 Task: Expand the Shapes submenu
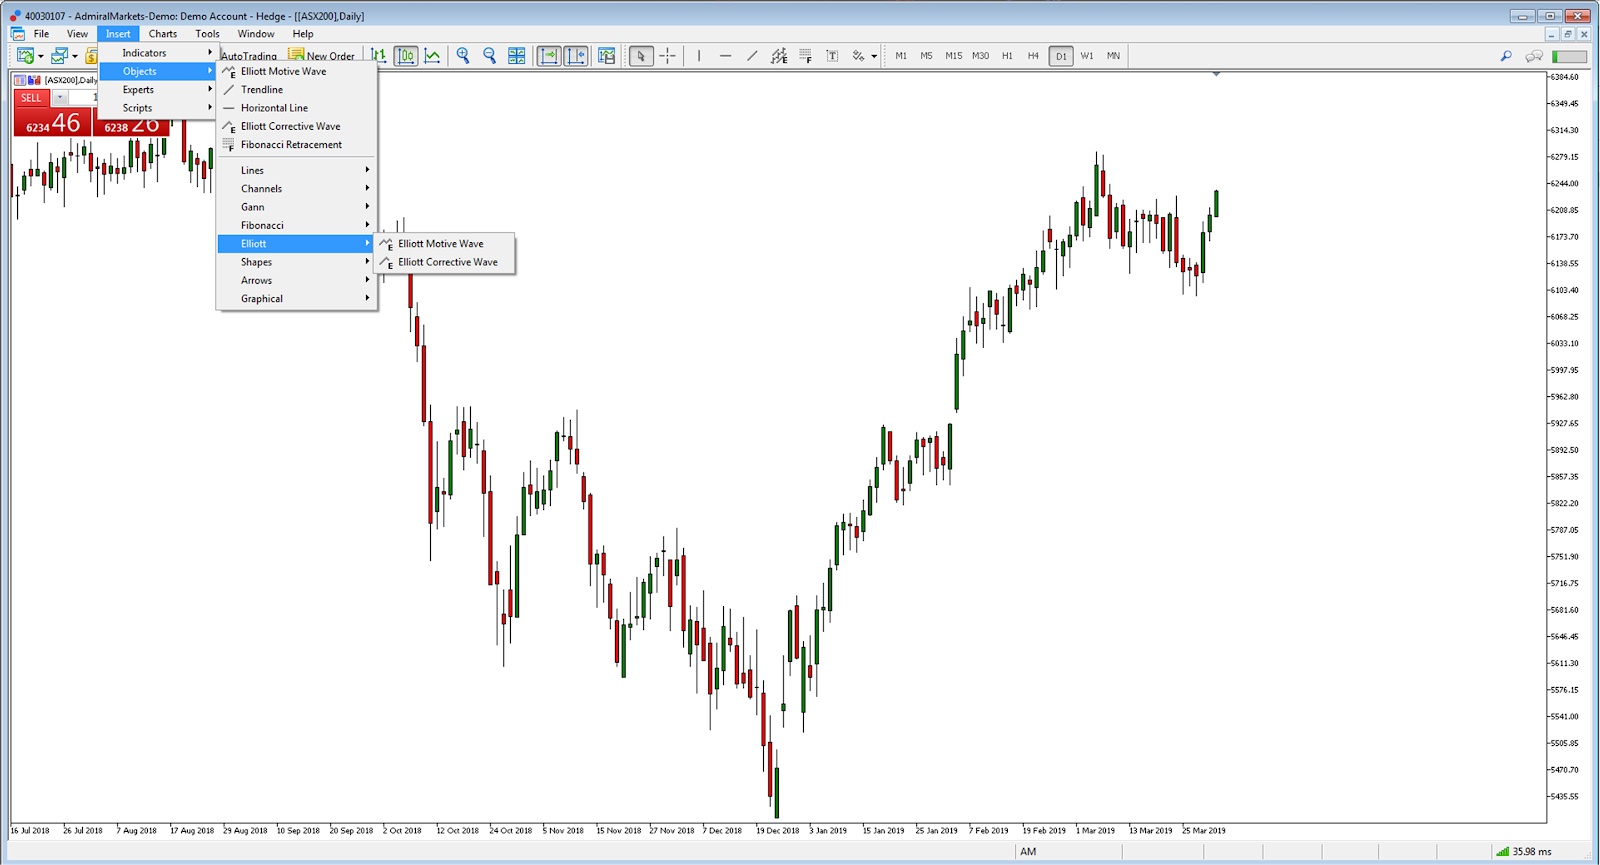click(x=297, y=262)
